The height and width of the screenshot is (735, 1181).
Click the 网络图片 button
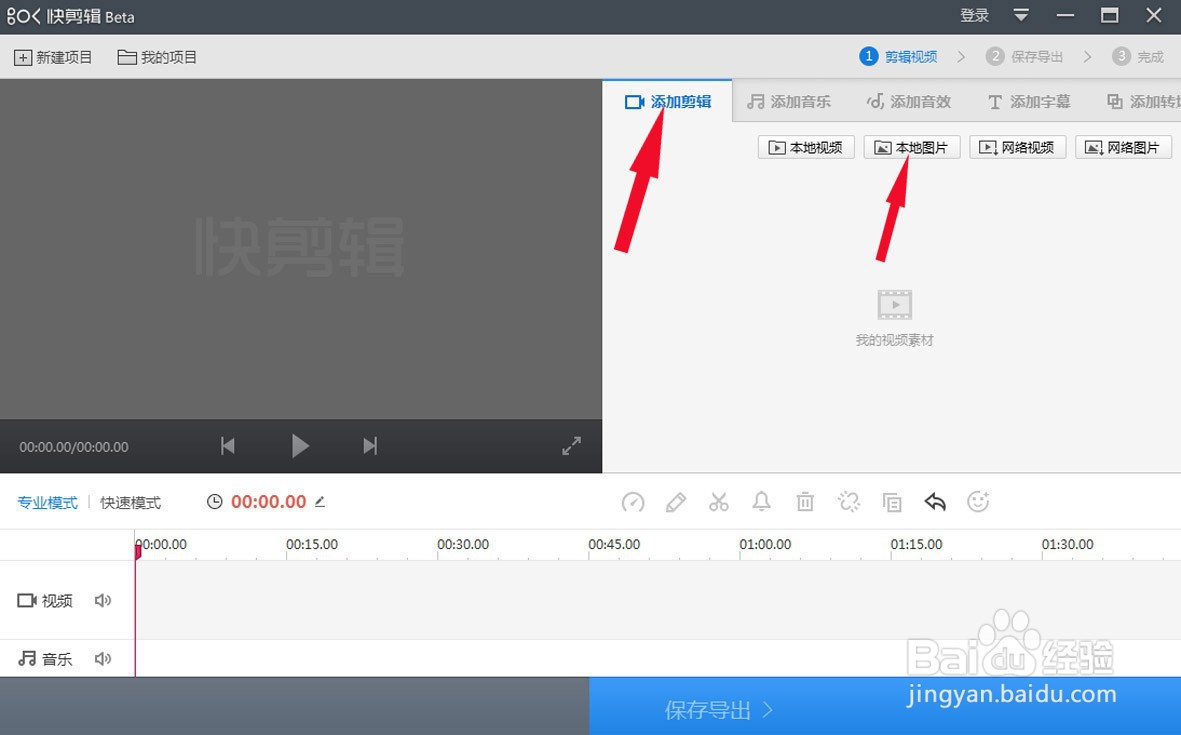point(1123,148)
